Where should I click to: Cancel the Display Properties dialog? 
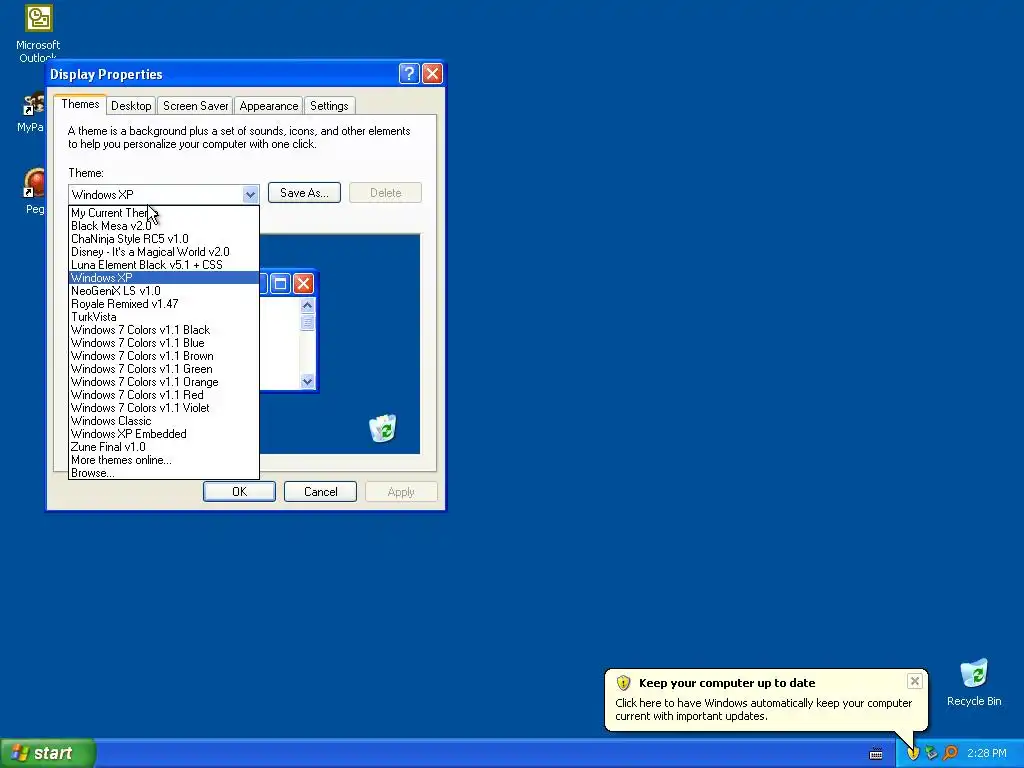coord(320,492)
